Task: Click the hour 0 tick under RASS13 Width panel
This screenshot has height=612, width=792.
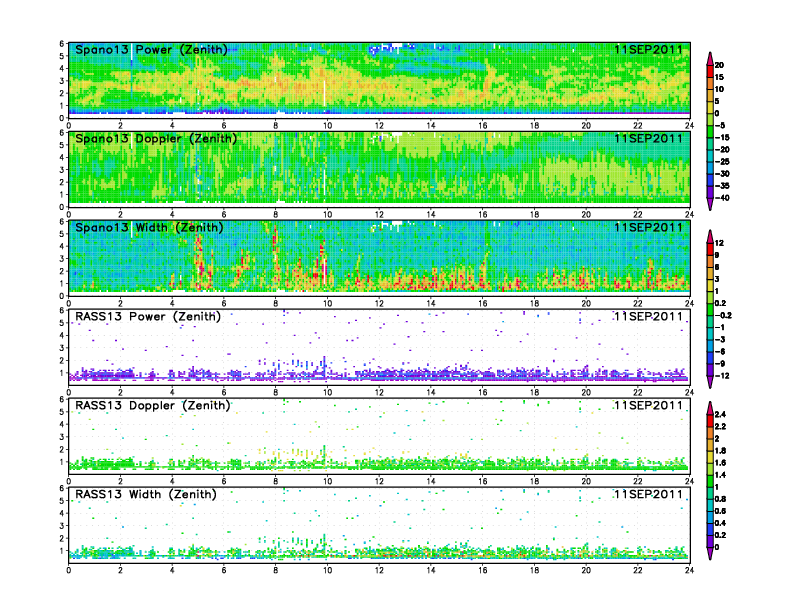Action: 69,570
